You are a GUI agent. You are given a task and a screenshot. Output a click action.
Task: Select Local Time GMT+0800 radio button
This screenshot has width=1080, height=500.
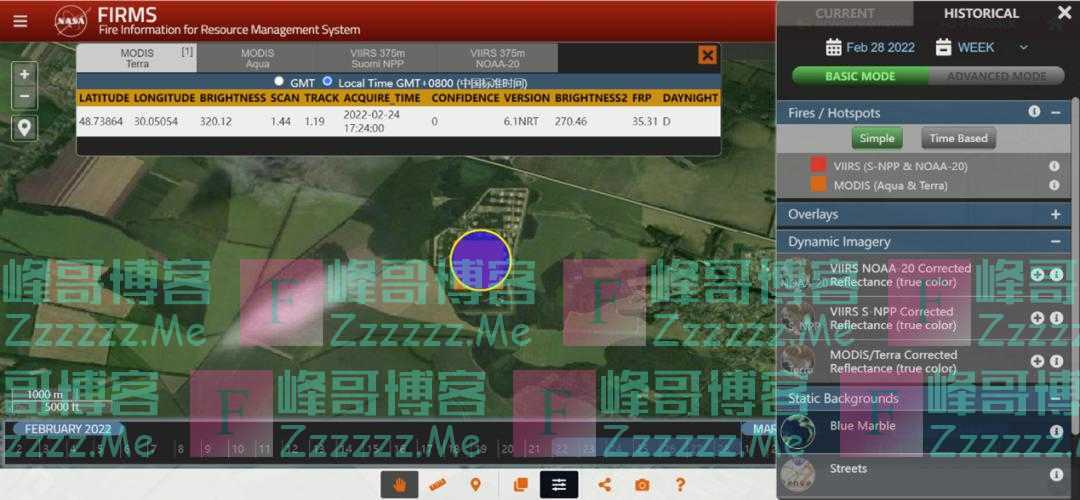(x=327, y=82)
